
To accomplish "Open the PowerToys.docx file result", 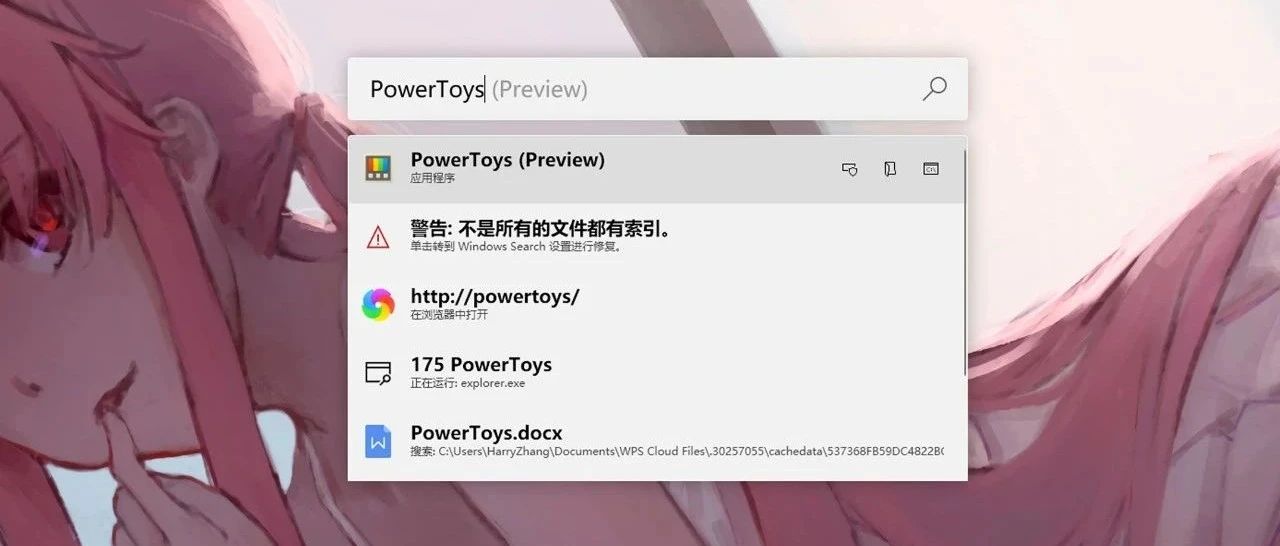I will (x=656, y=441).
